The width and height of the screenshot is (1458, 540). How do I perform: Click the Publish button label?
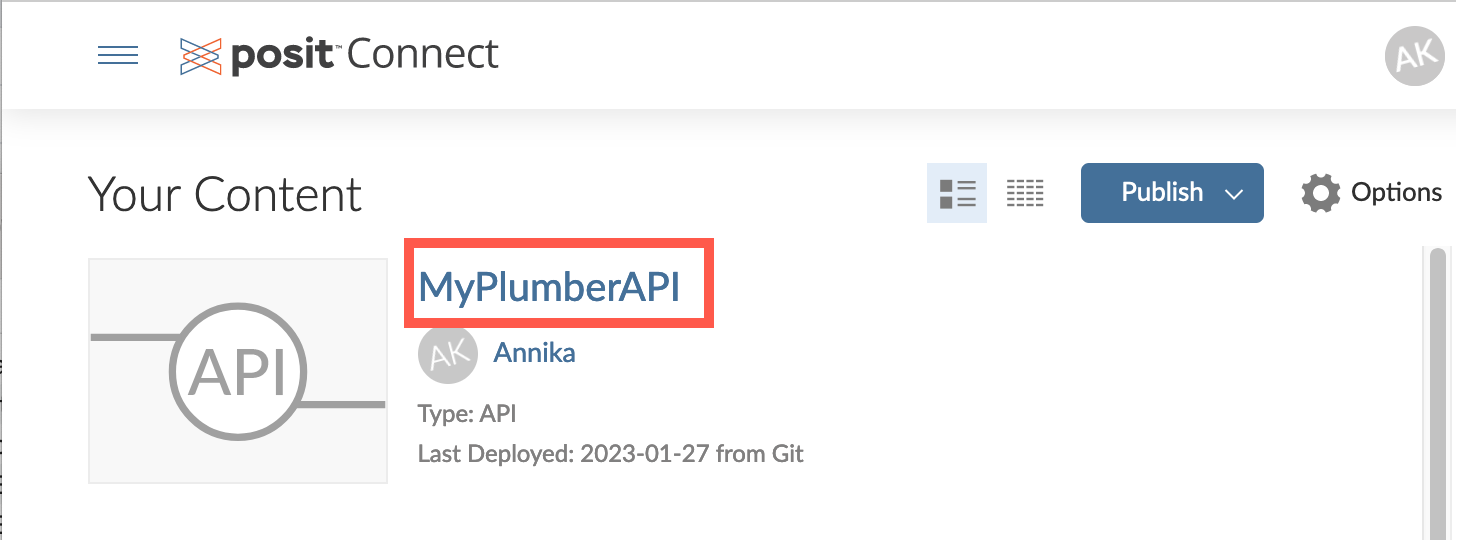[x=1161, y=192]
